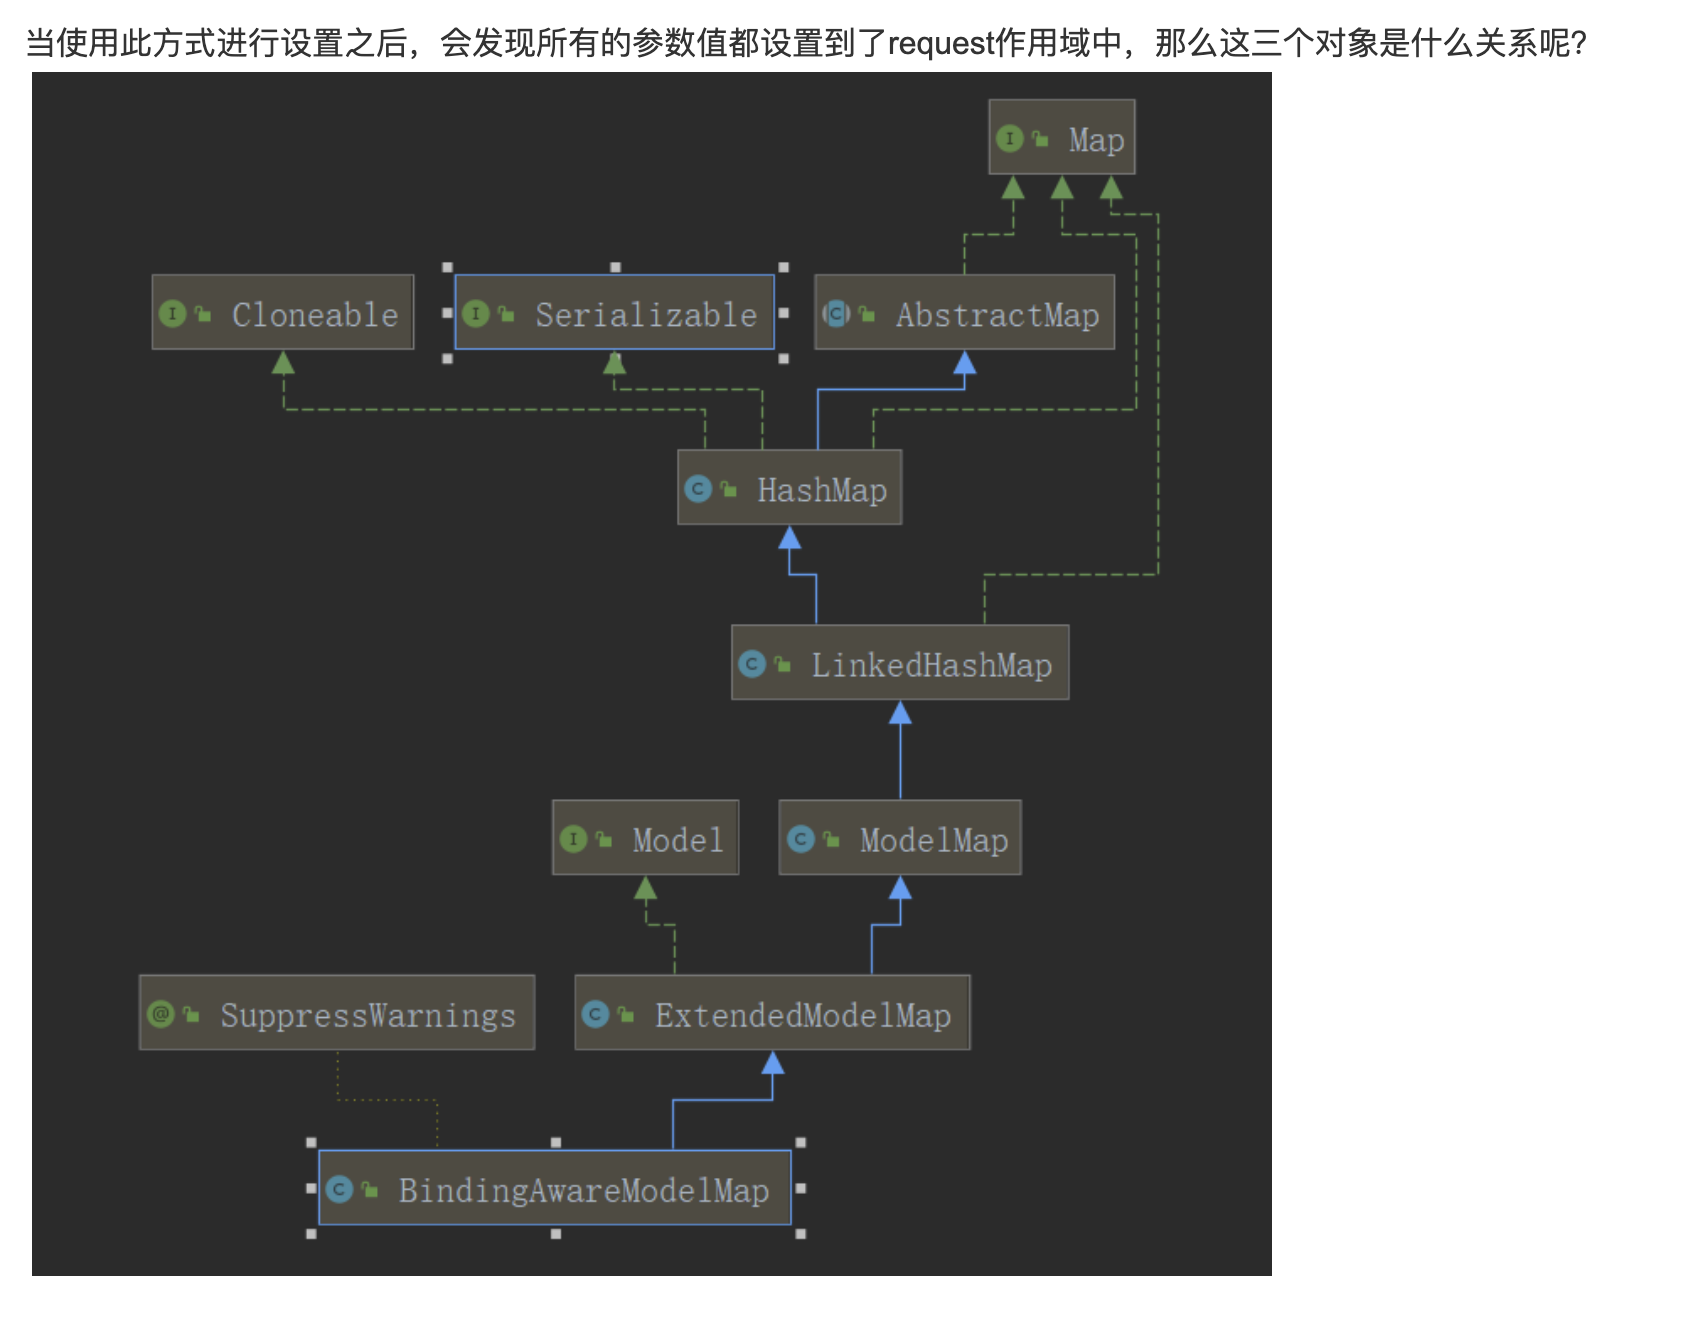This screenshot has height=1338, width=1692.
Task: Click the annotation icon on SuppressWarnings node
Action: tap(161, 1014)
